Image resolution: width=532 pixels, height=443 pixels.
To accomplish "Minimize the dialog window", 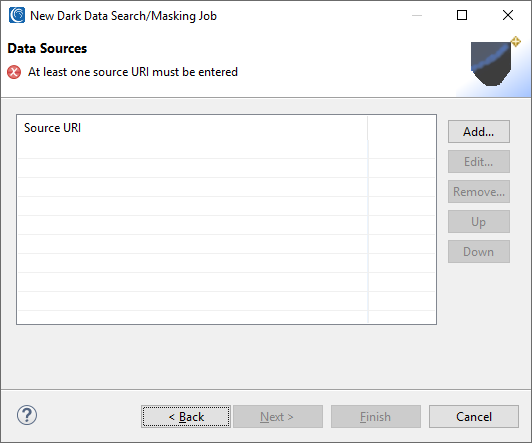I will tap(417, 15).
